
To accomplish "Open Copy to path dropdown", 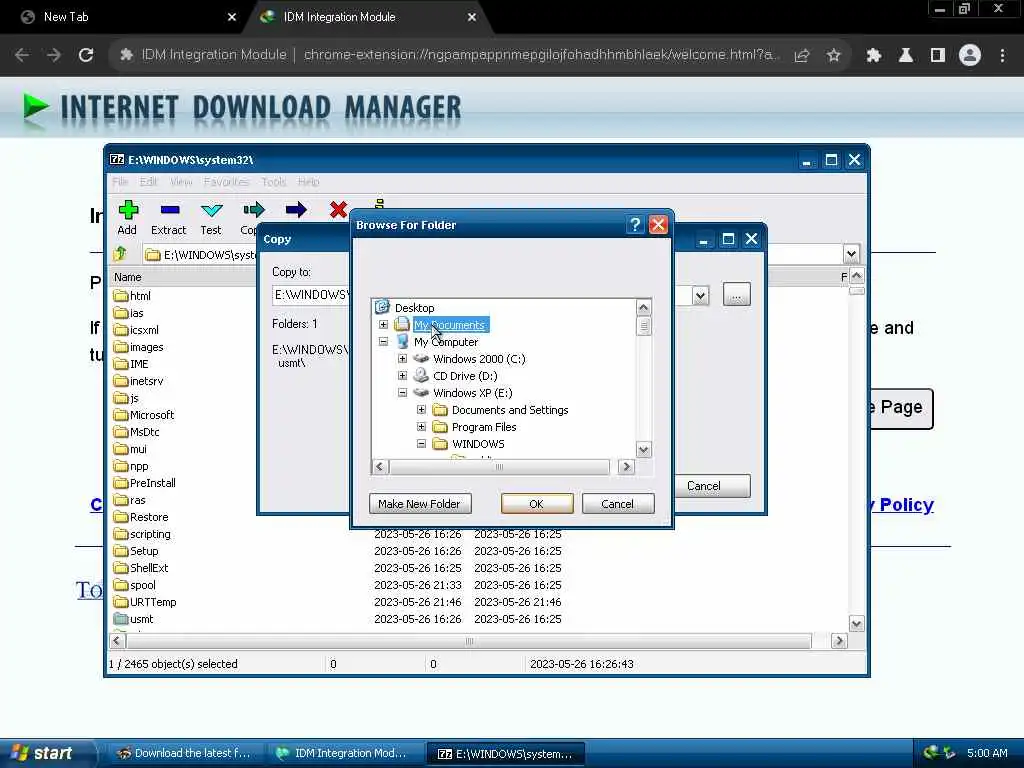I will point(700,295).
